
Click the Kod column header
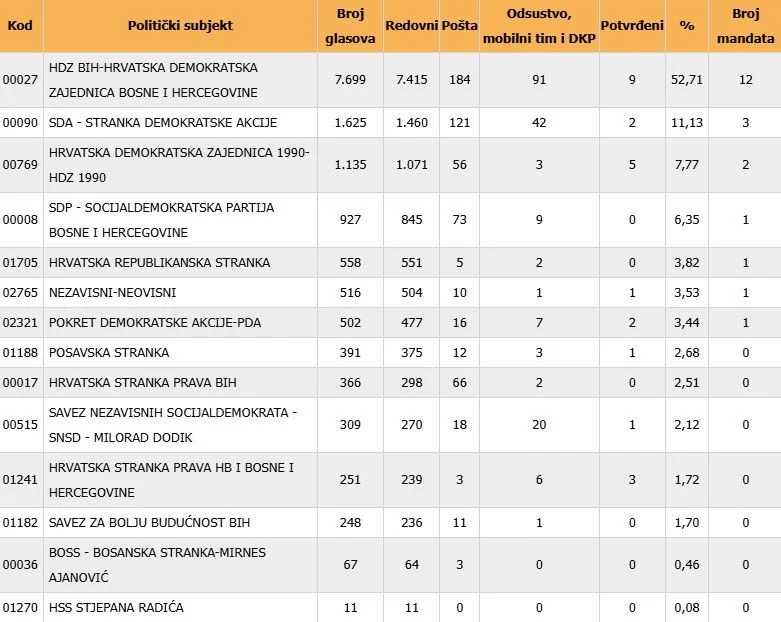point(20,25)
